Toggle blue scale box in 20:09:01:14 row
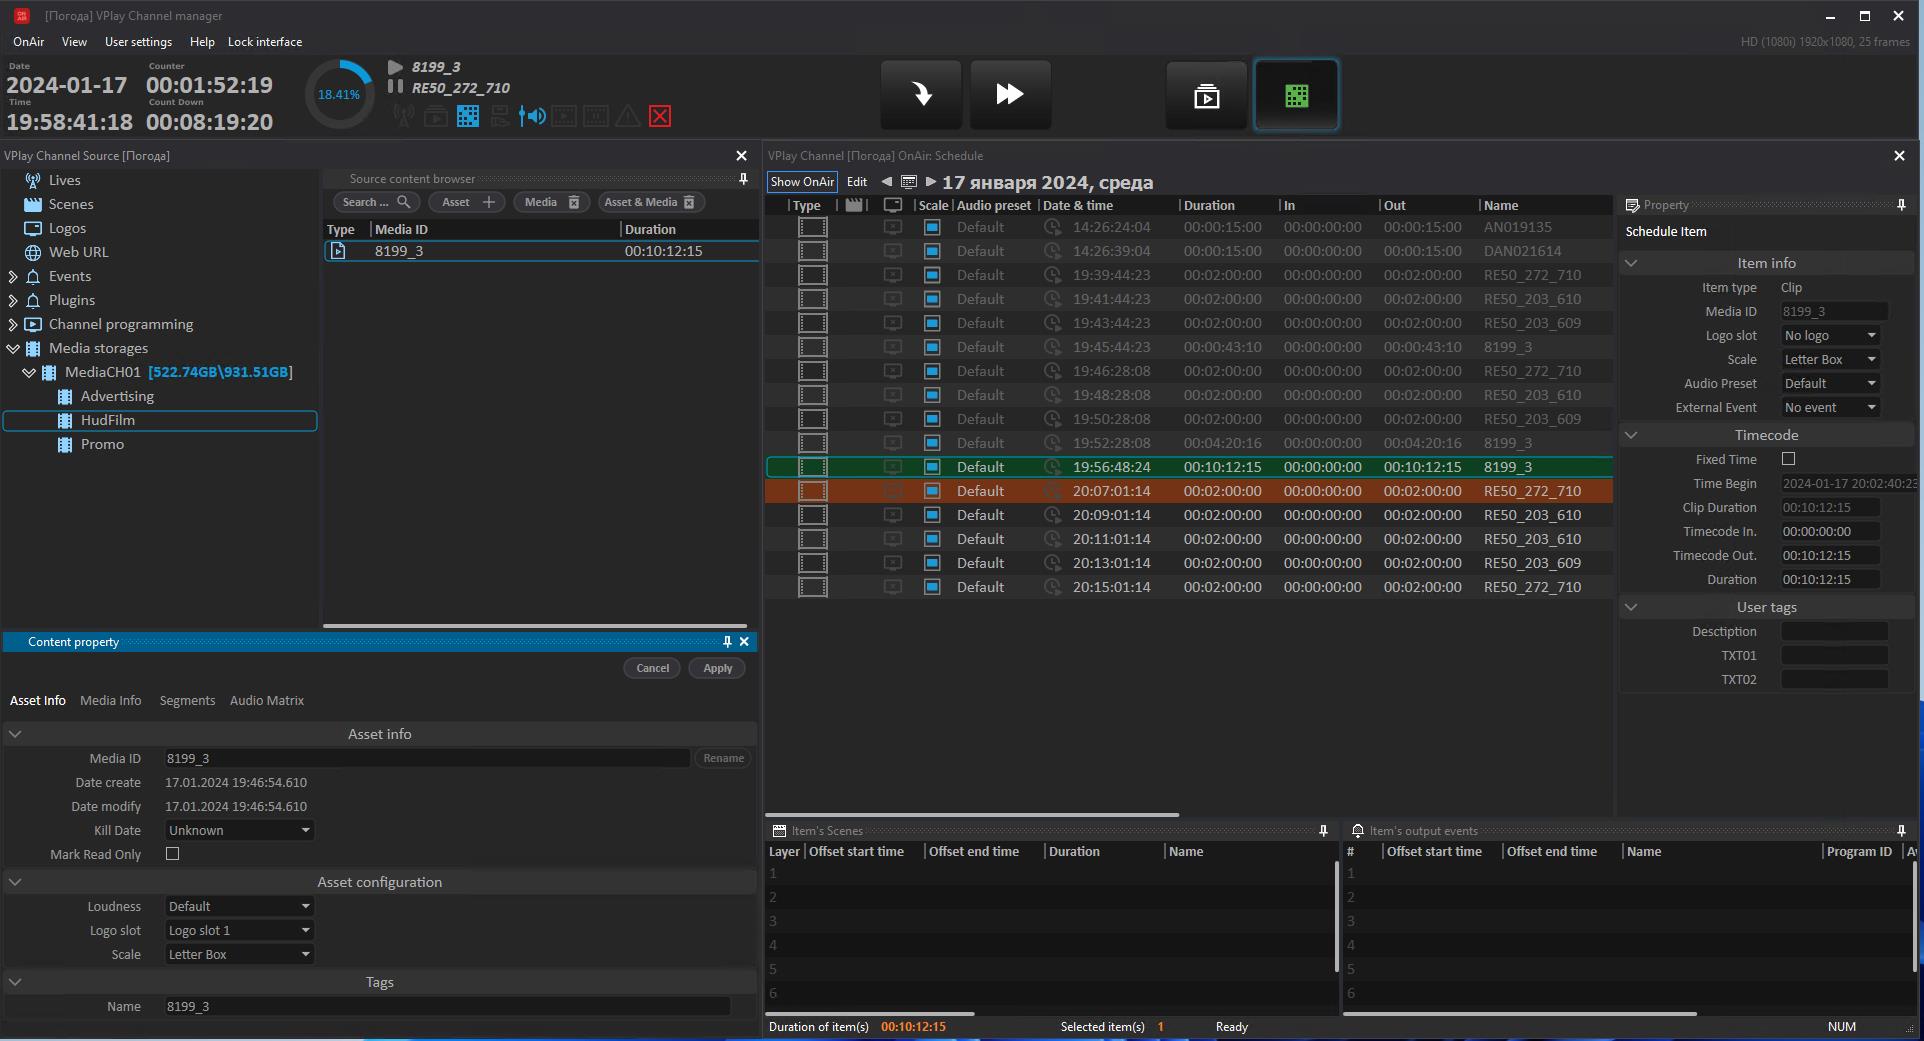The height and width of the screenshot is (1041, 1924). click(x=932, y=515)
